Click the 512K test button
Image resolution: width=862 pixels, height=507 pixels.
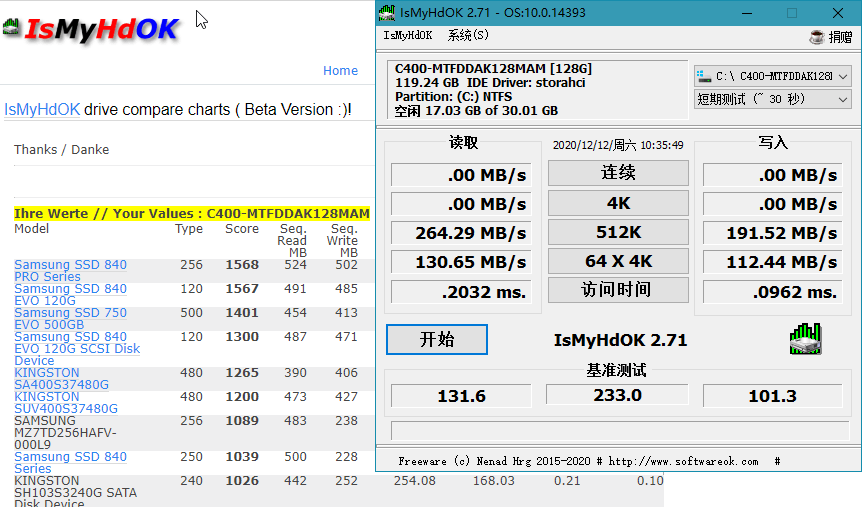click(x=618, y=232)
